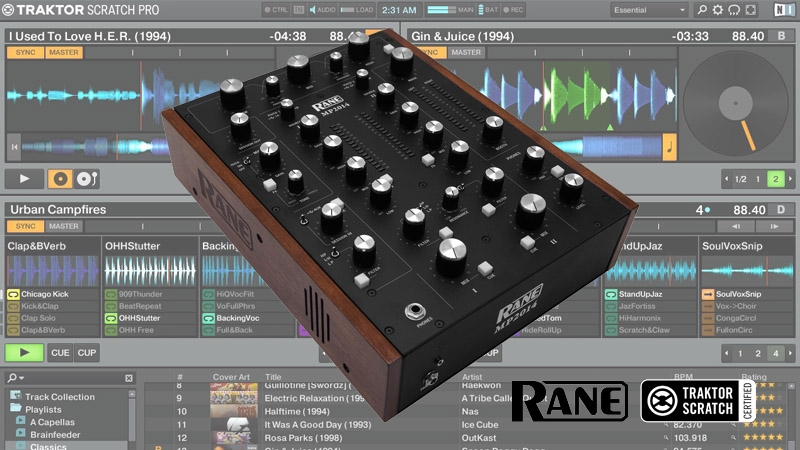The width and height of the screenshot is (800, 450).
Task: Sort the list by the Artist column
Action: 472,377
